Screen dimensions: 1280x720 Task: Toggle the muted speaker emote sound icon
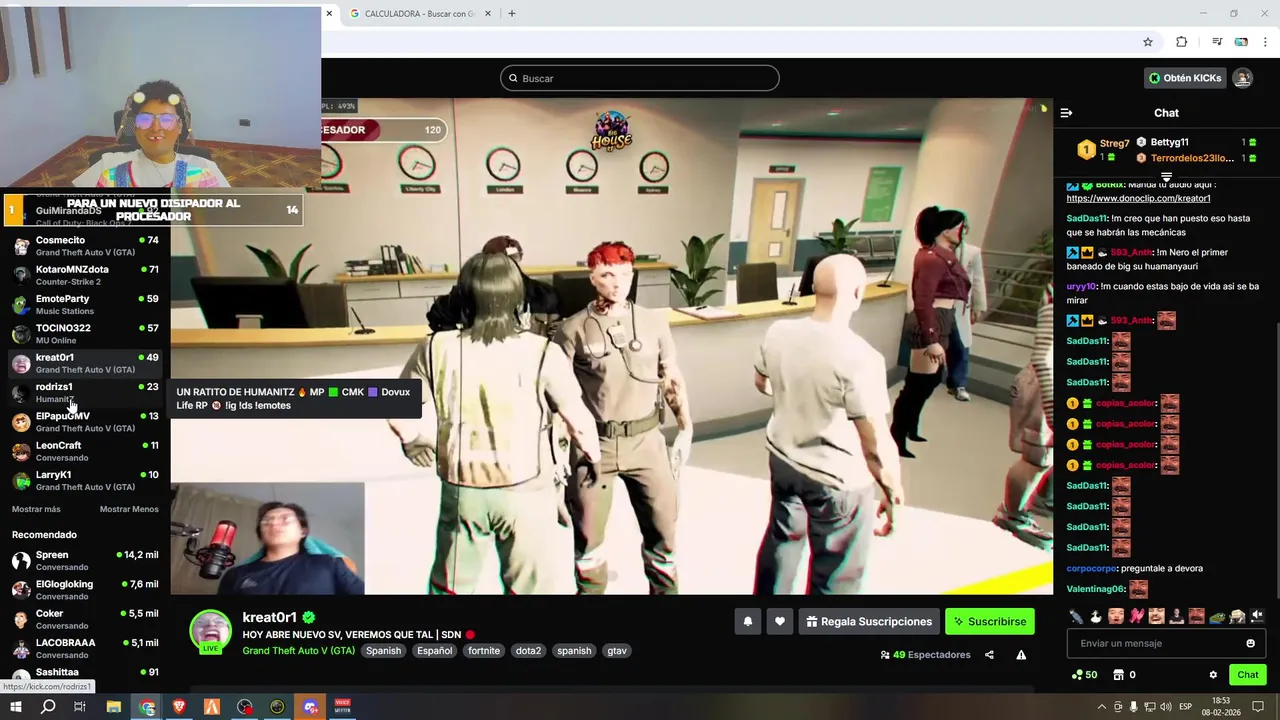point(1257,616)
